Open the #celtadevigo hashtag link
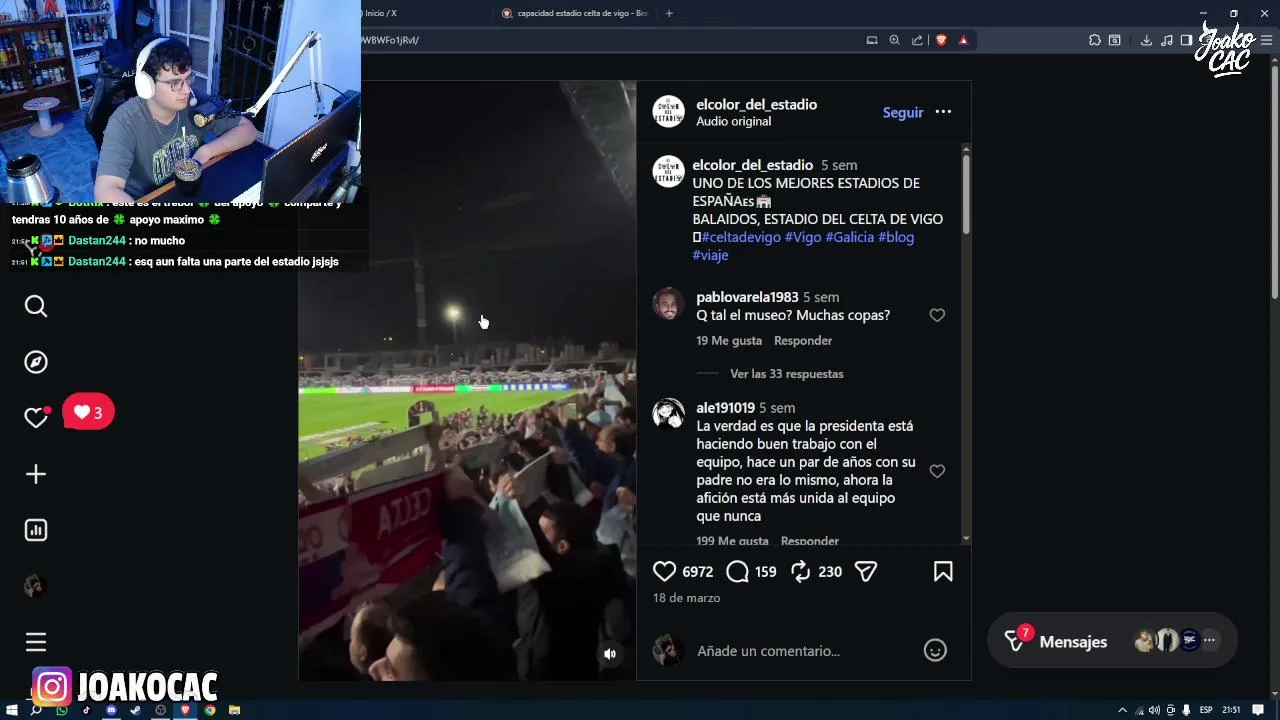1280x720 pixels. click(741, 237)
